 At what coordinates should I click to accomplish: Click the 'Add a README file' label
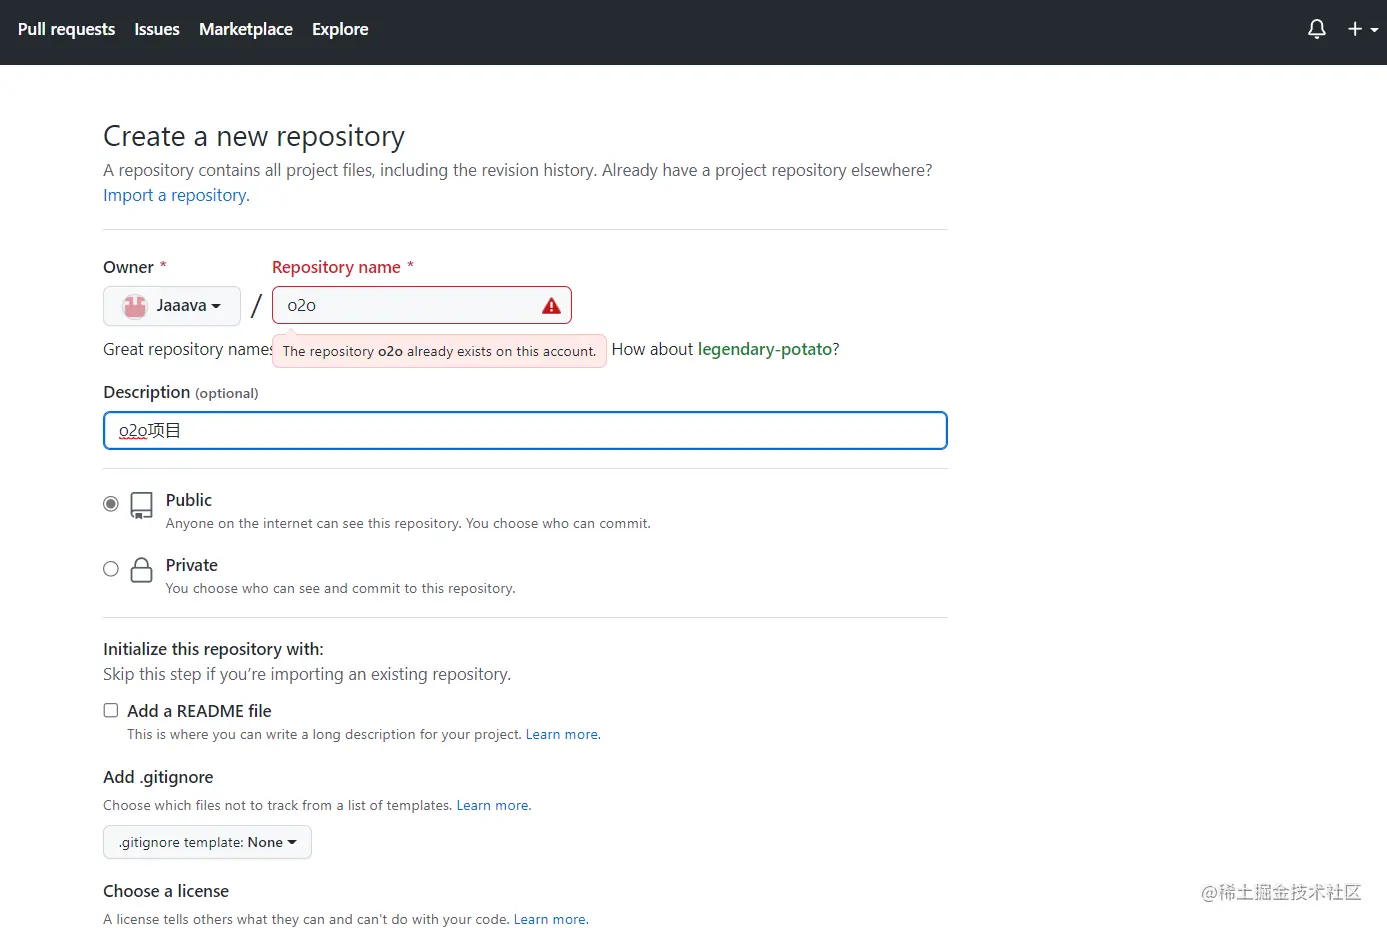tap(199, 711)
